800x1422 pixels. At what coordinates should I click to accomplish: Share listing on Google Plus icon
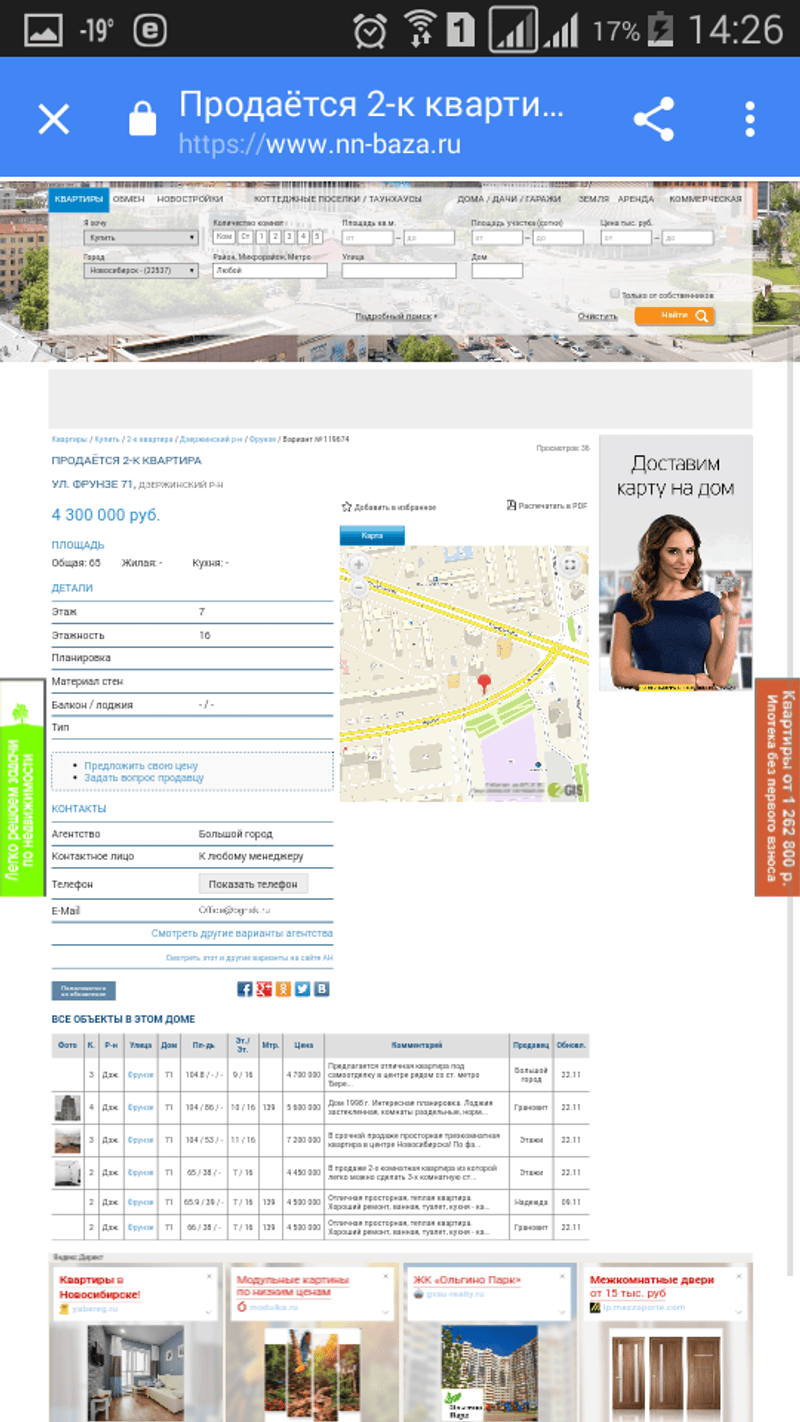pos(264,989)
